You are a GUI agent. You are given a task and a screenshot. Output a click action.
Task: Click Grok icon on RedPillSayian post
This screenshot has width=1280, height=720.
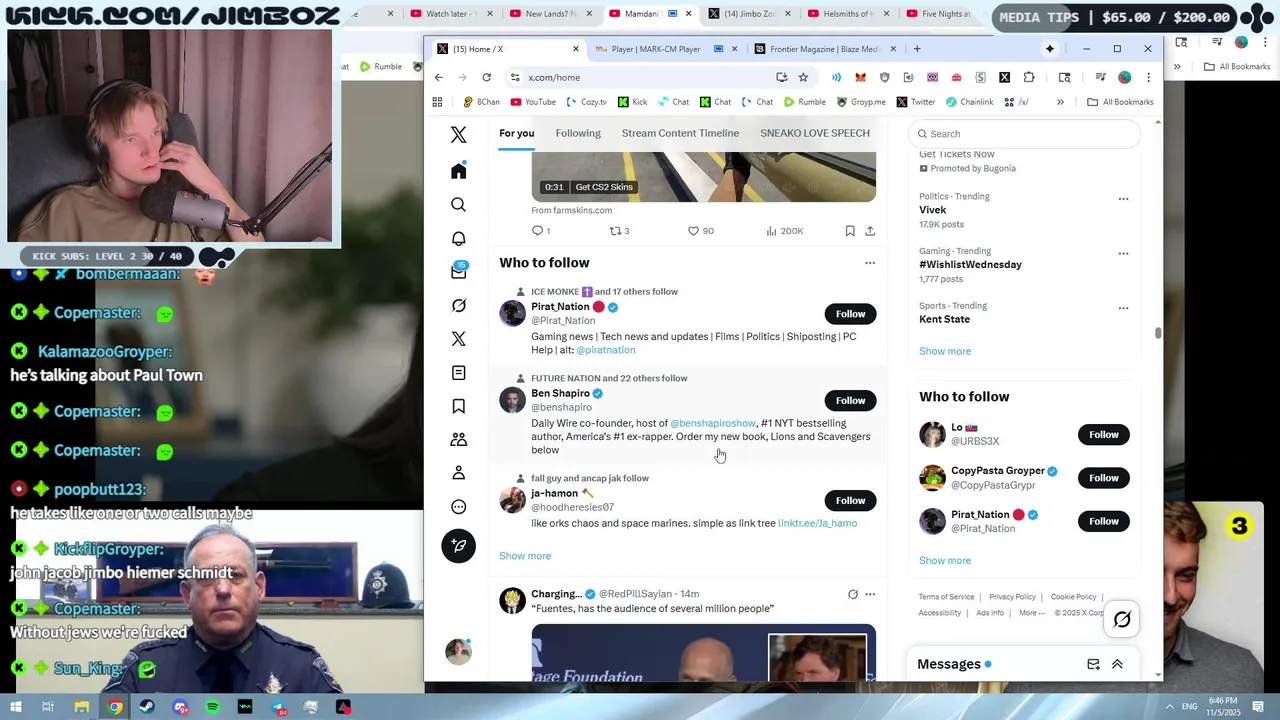coord(852,594)
